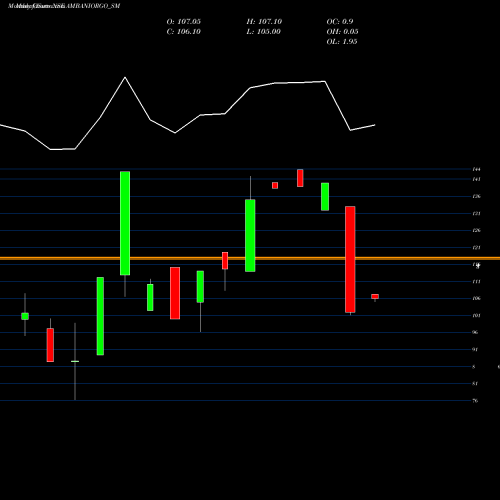Select the 'L: 105.00' low price value

pos(264,32)
